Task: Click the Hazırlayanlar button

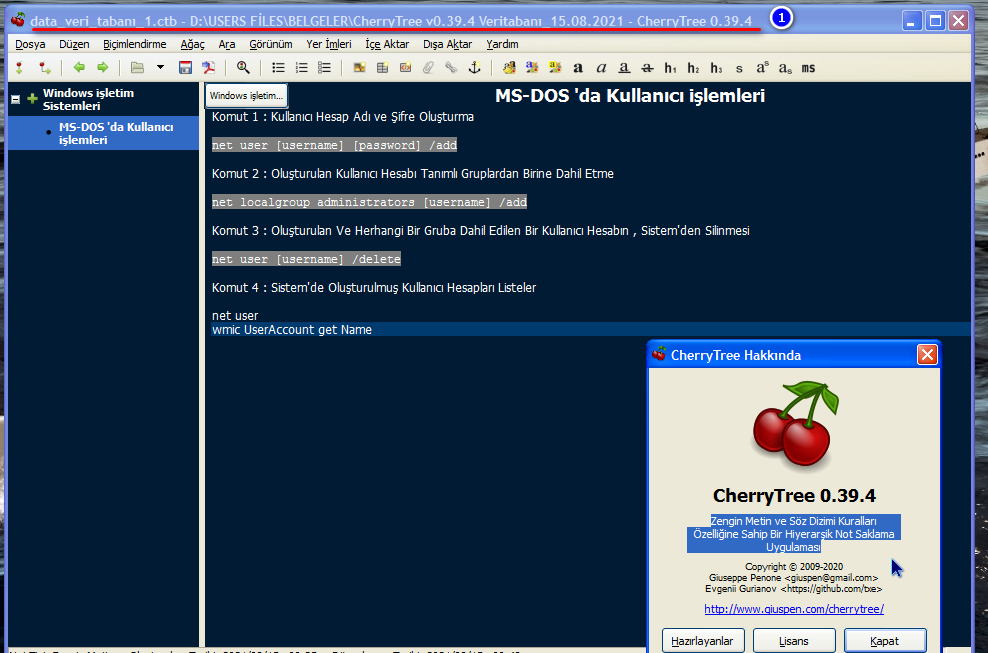Action: (x=703, y=640)
